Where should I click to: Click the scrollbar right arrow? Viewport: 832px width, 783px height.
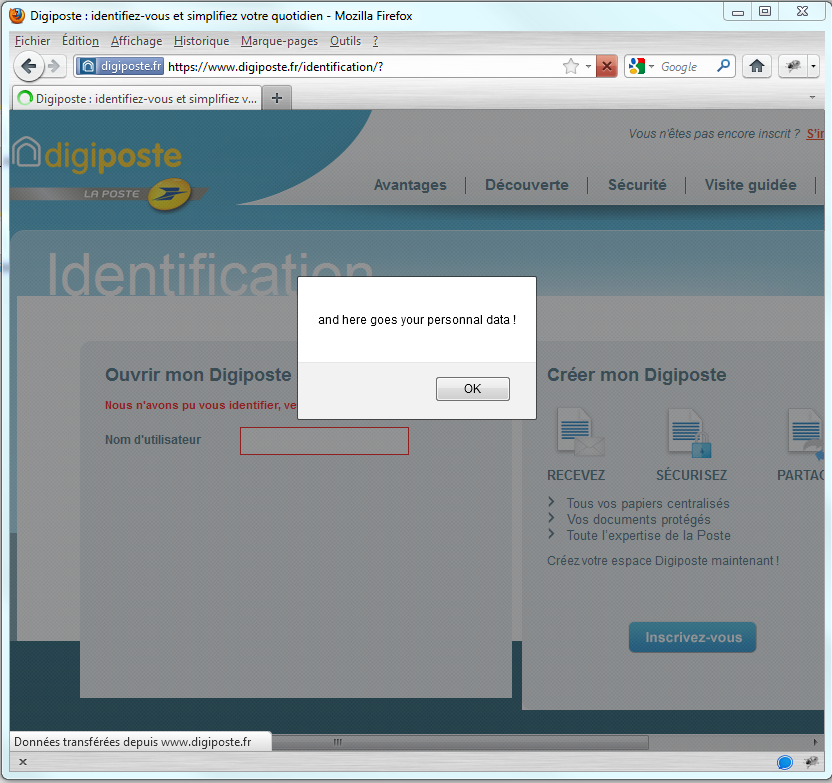(815, 742)
